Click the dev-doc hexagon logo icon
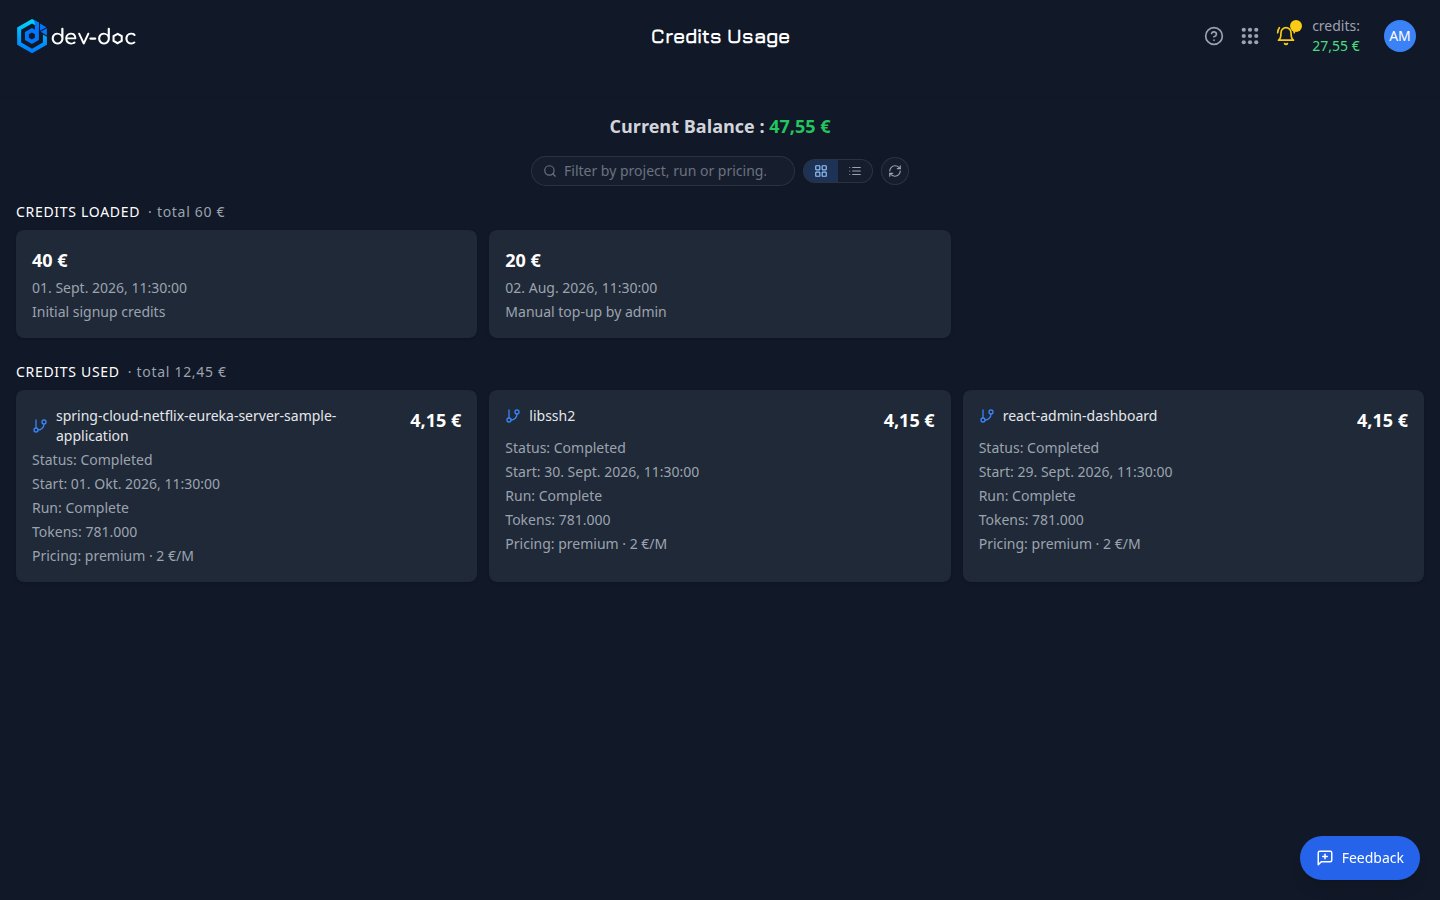This screenshot has width=1440, height=900. click(32, 36)
